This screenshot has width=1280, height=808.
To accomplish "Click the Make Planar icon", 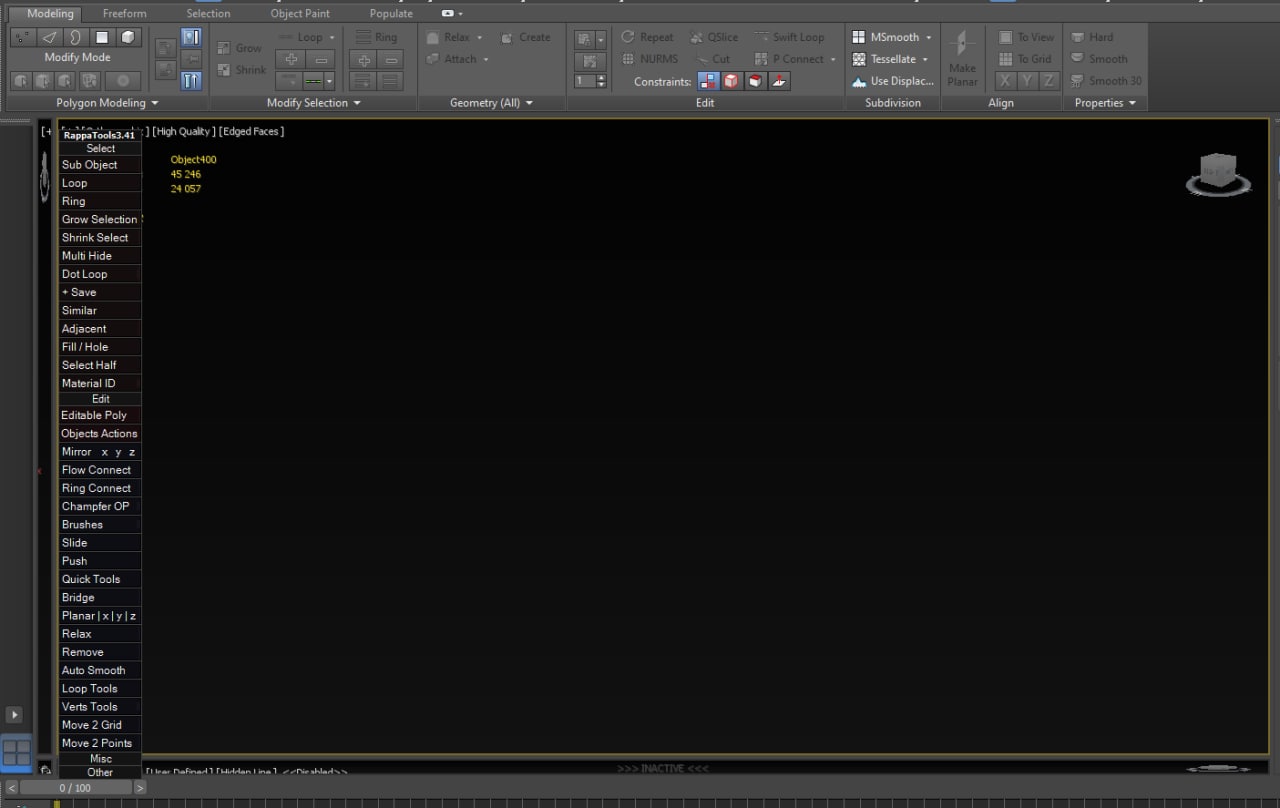I will pyautogui.click(x=962, y=44).
